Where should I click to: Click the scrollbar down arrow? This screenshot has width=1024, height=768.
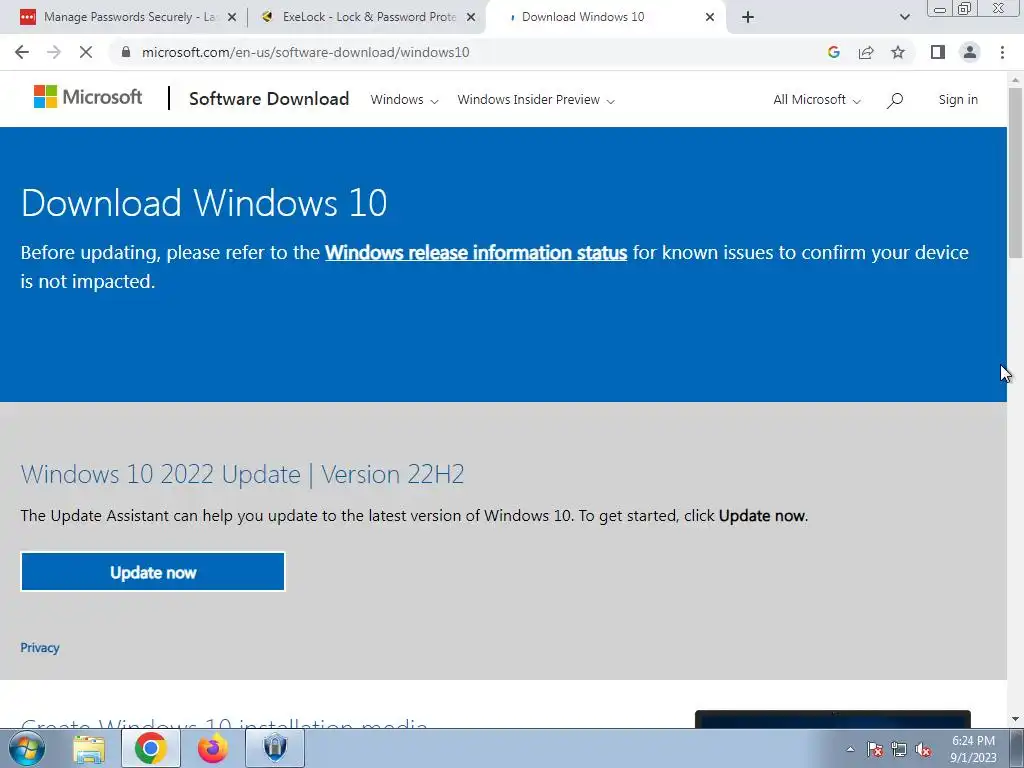tap(1016, 720)
